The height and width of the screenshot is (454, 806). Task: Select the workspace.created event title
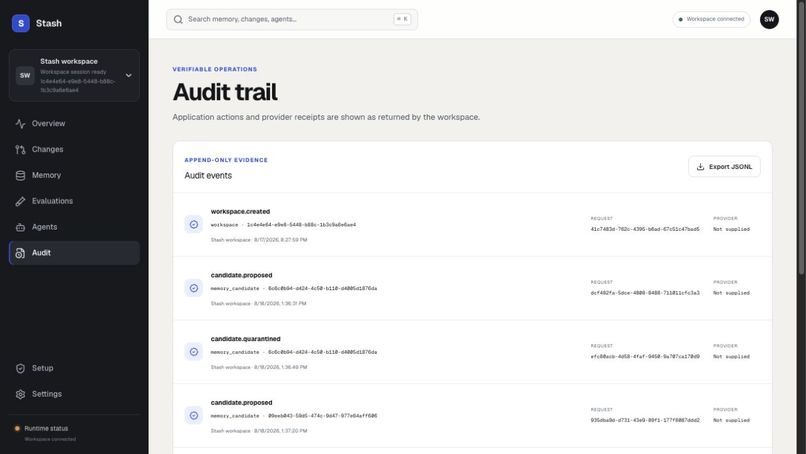tap(240, 211)
